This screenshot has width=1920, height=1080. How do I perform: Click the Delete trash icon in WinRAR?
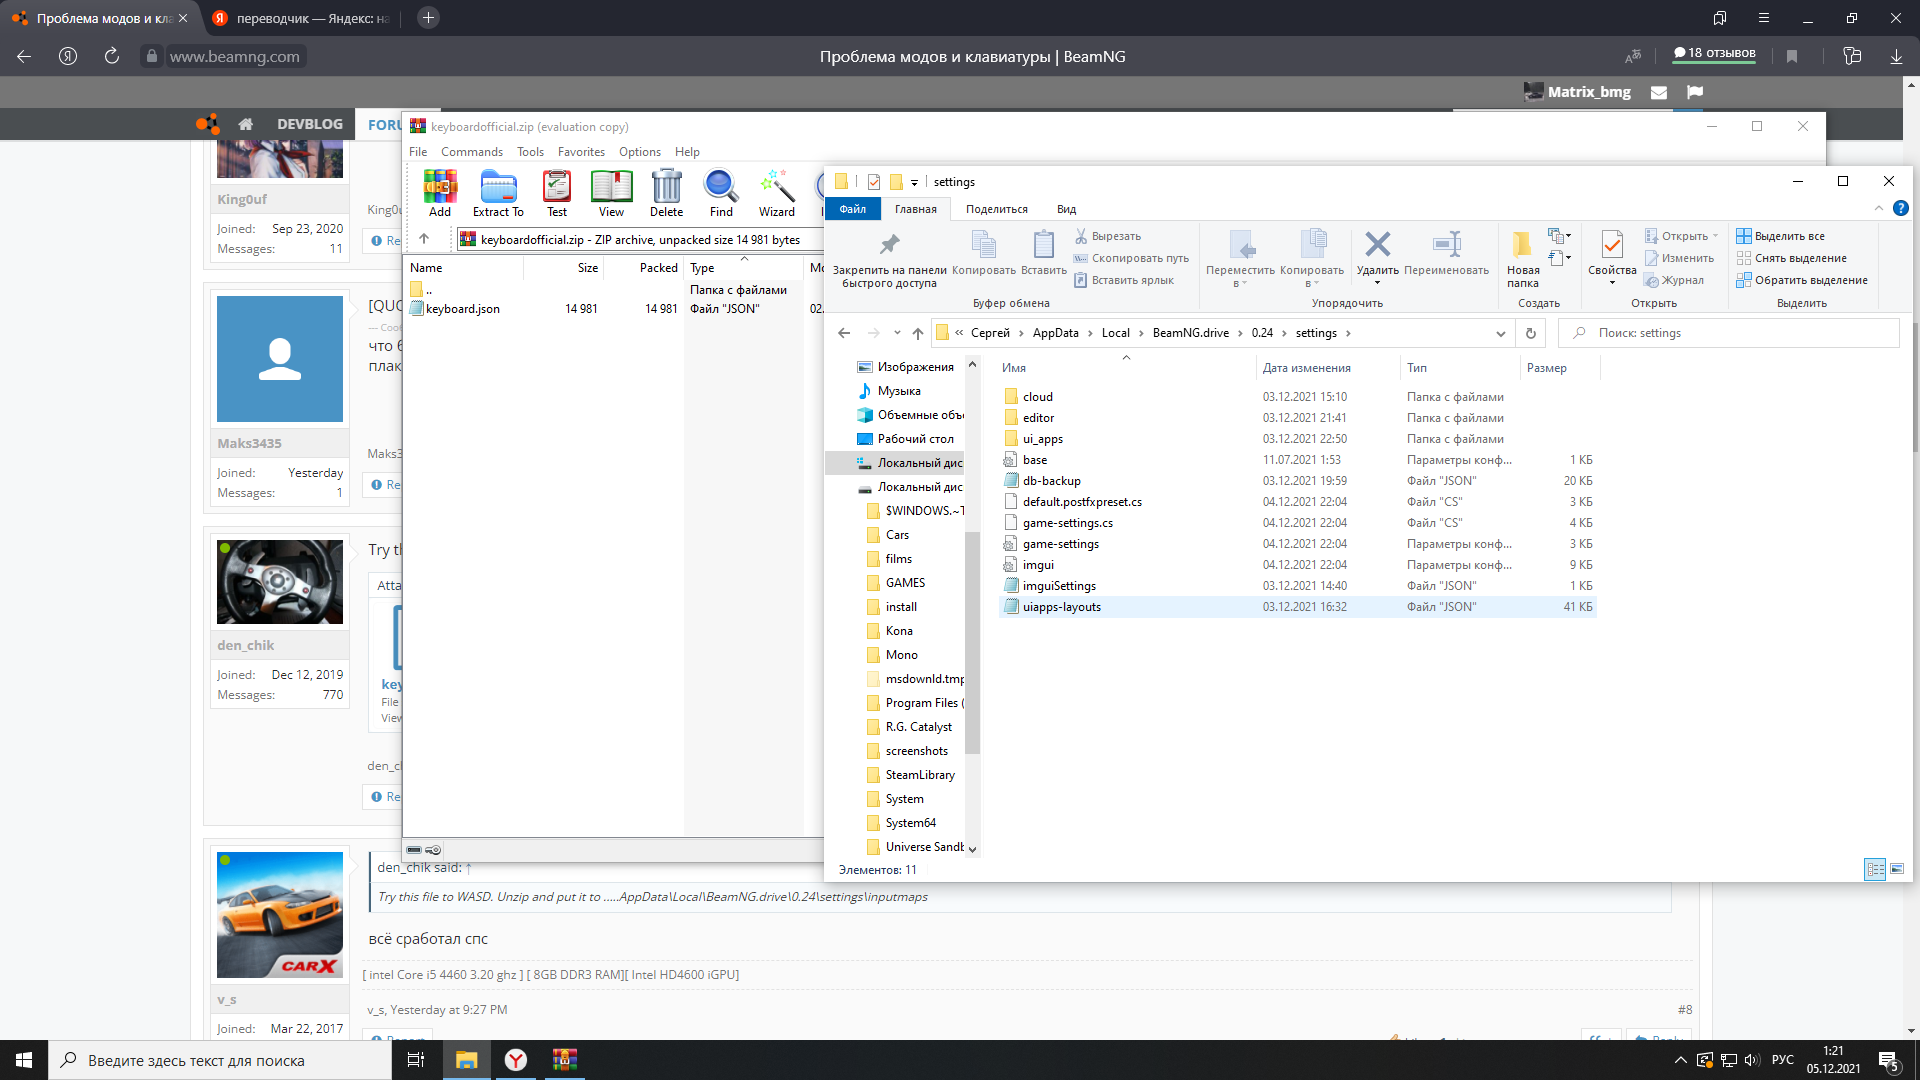(667, 194)
